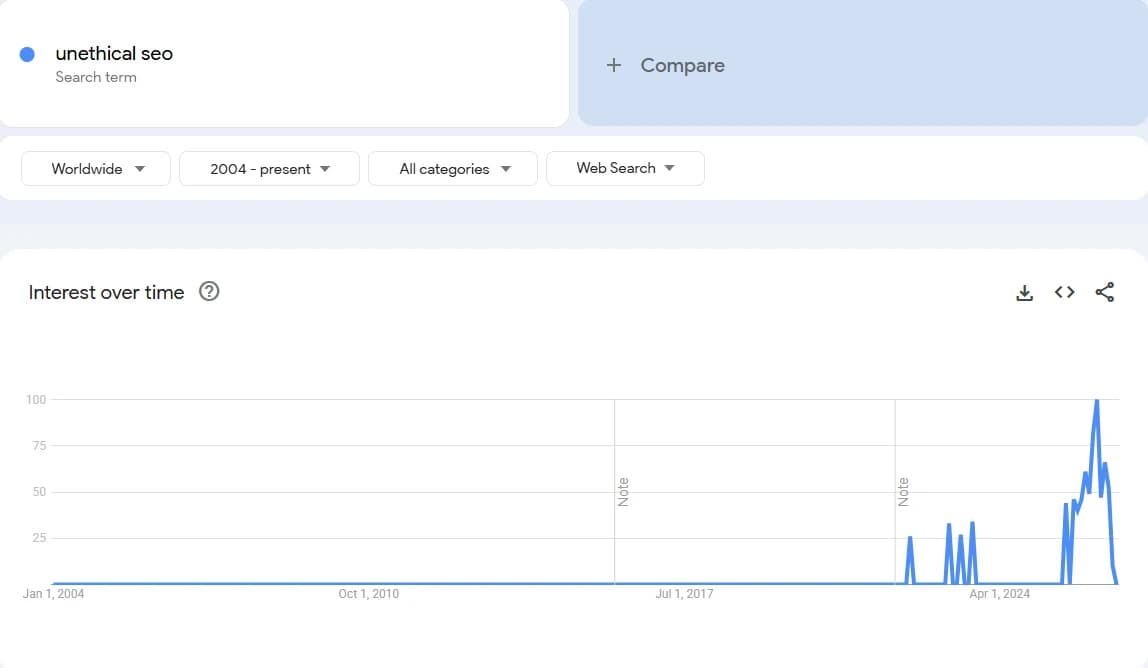Click the 25 y-axis label
Image resolution: width=1148 pixels, height=668 pixels.
click(40, 538)
